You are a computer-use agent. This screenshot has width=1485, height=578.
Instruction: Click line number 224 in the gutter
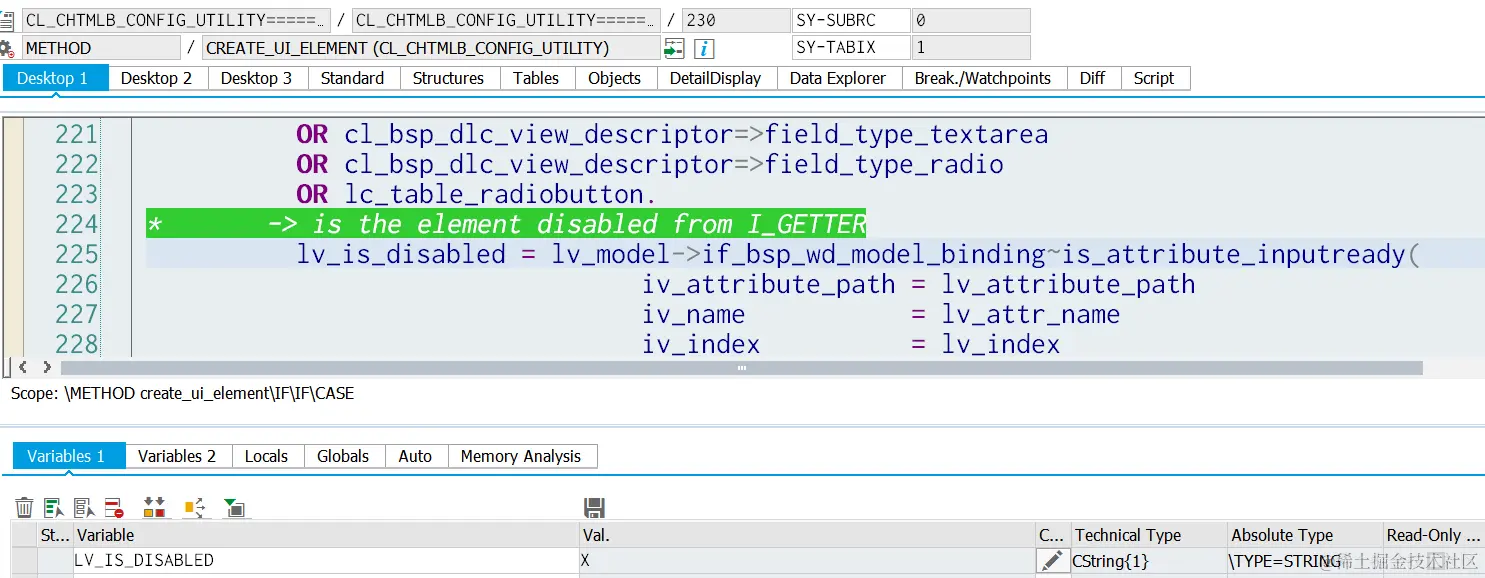[x=77, y=224]
